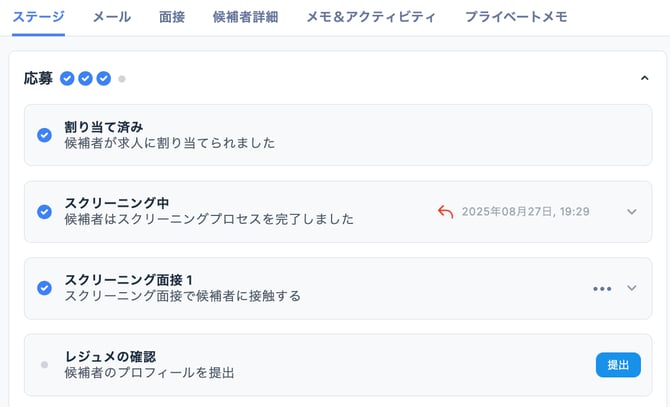
Task: Click the red undo arrow in スクリーニング中
Action: coord(446,211)
